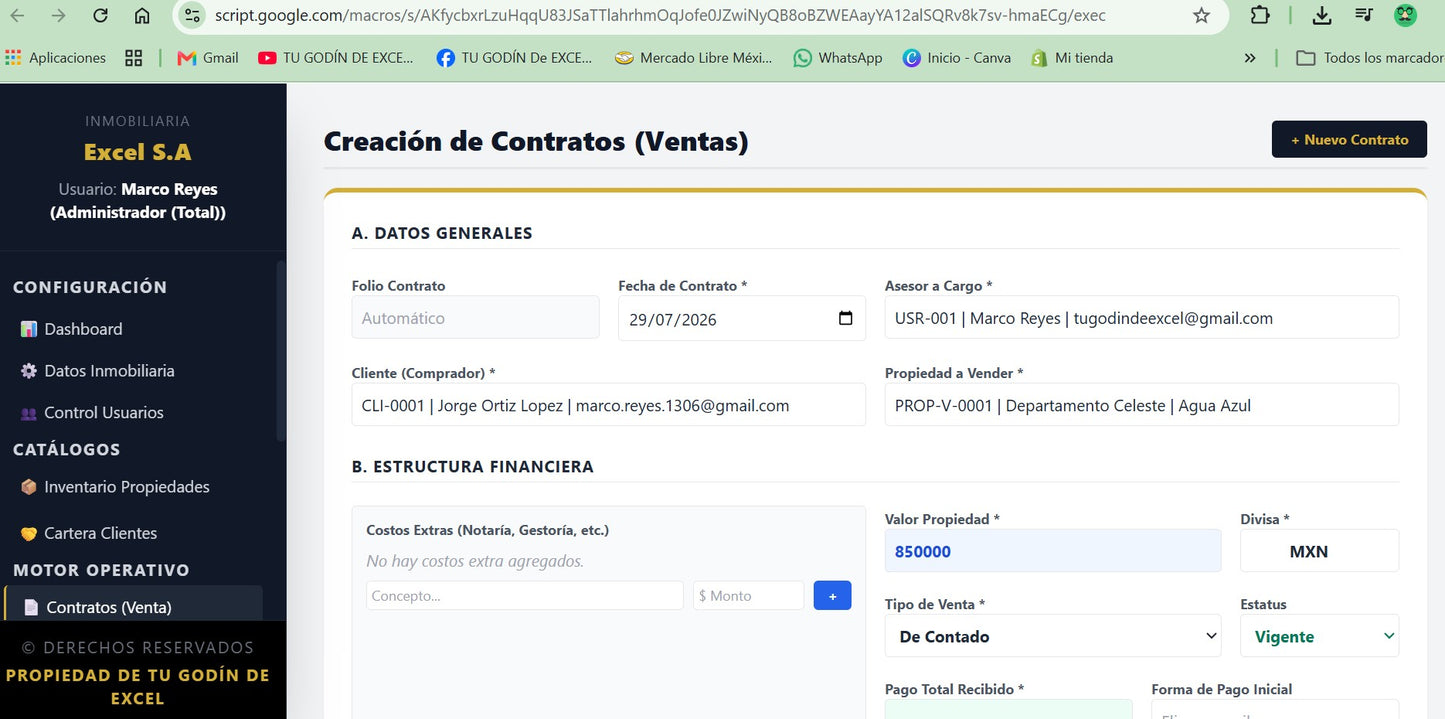This screenshot has height=719, width=1445.
Task: Click the Marco Reyes user name text
Action: point(169,189)
